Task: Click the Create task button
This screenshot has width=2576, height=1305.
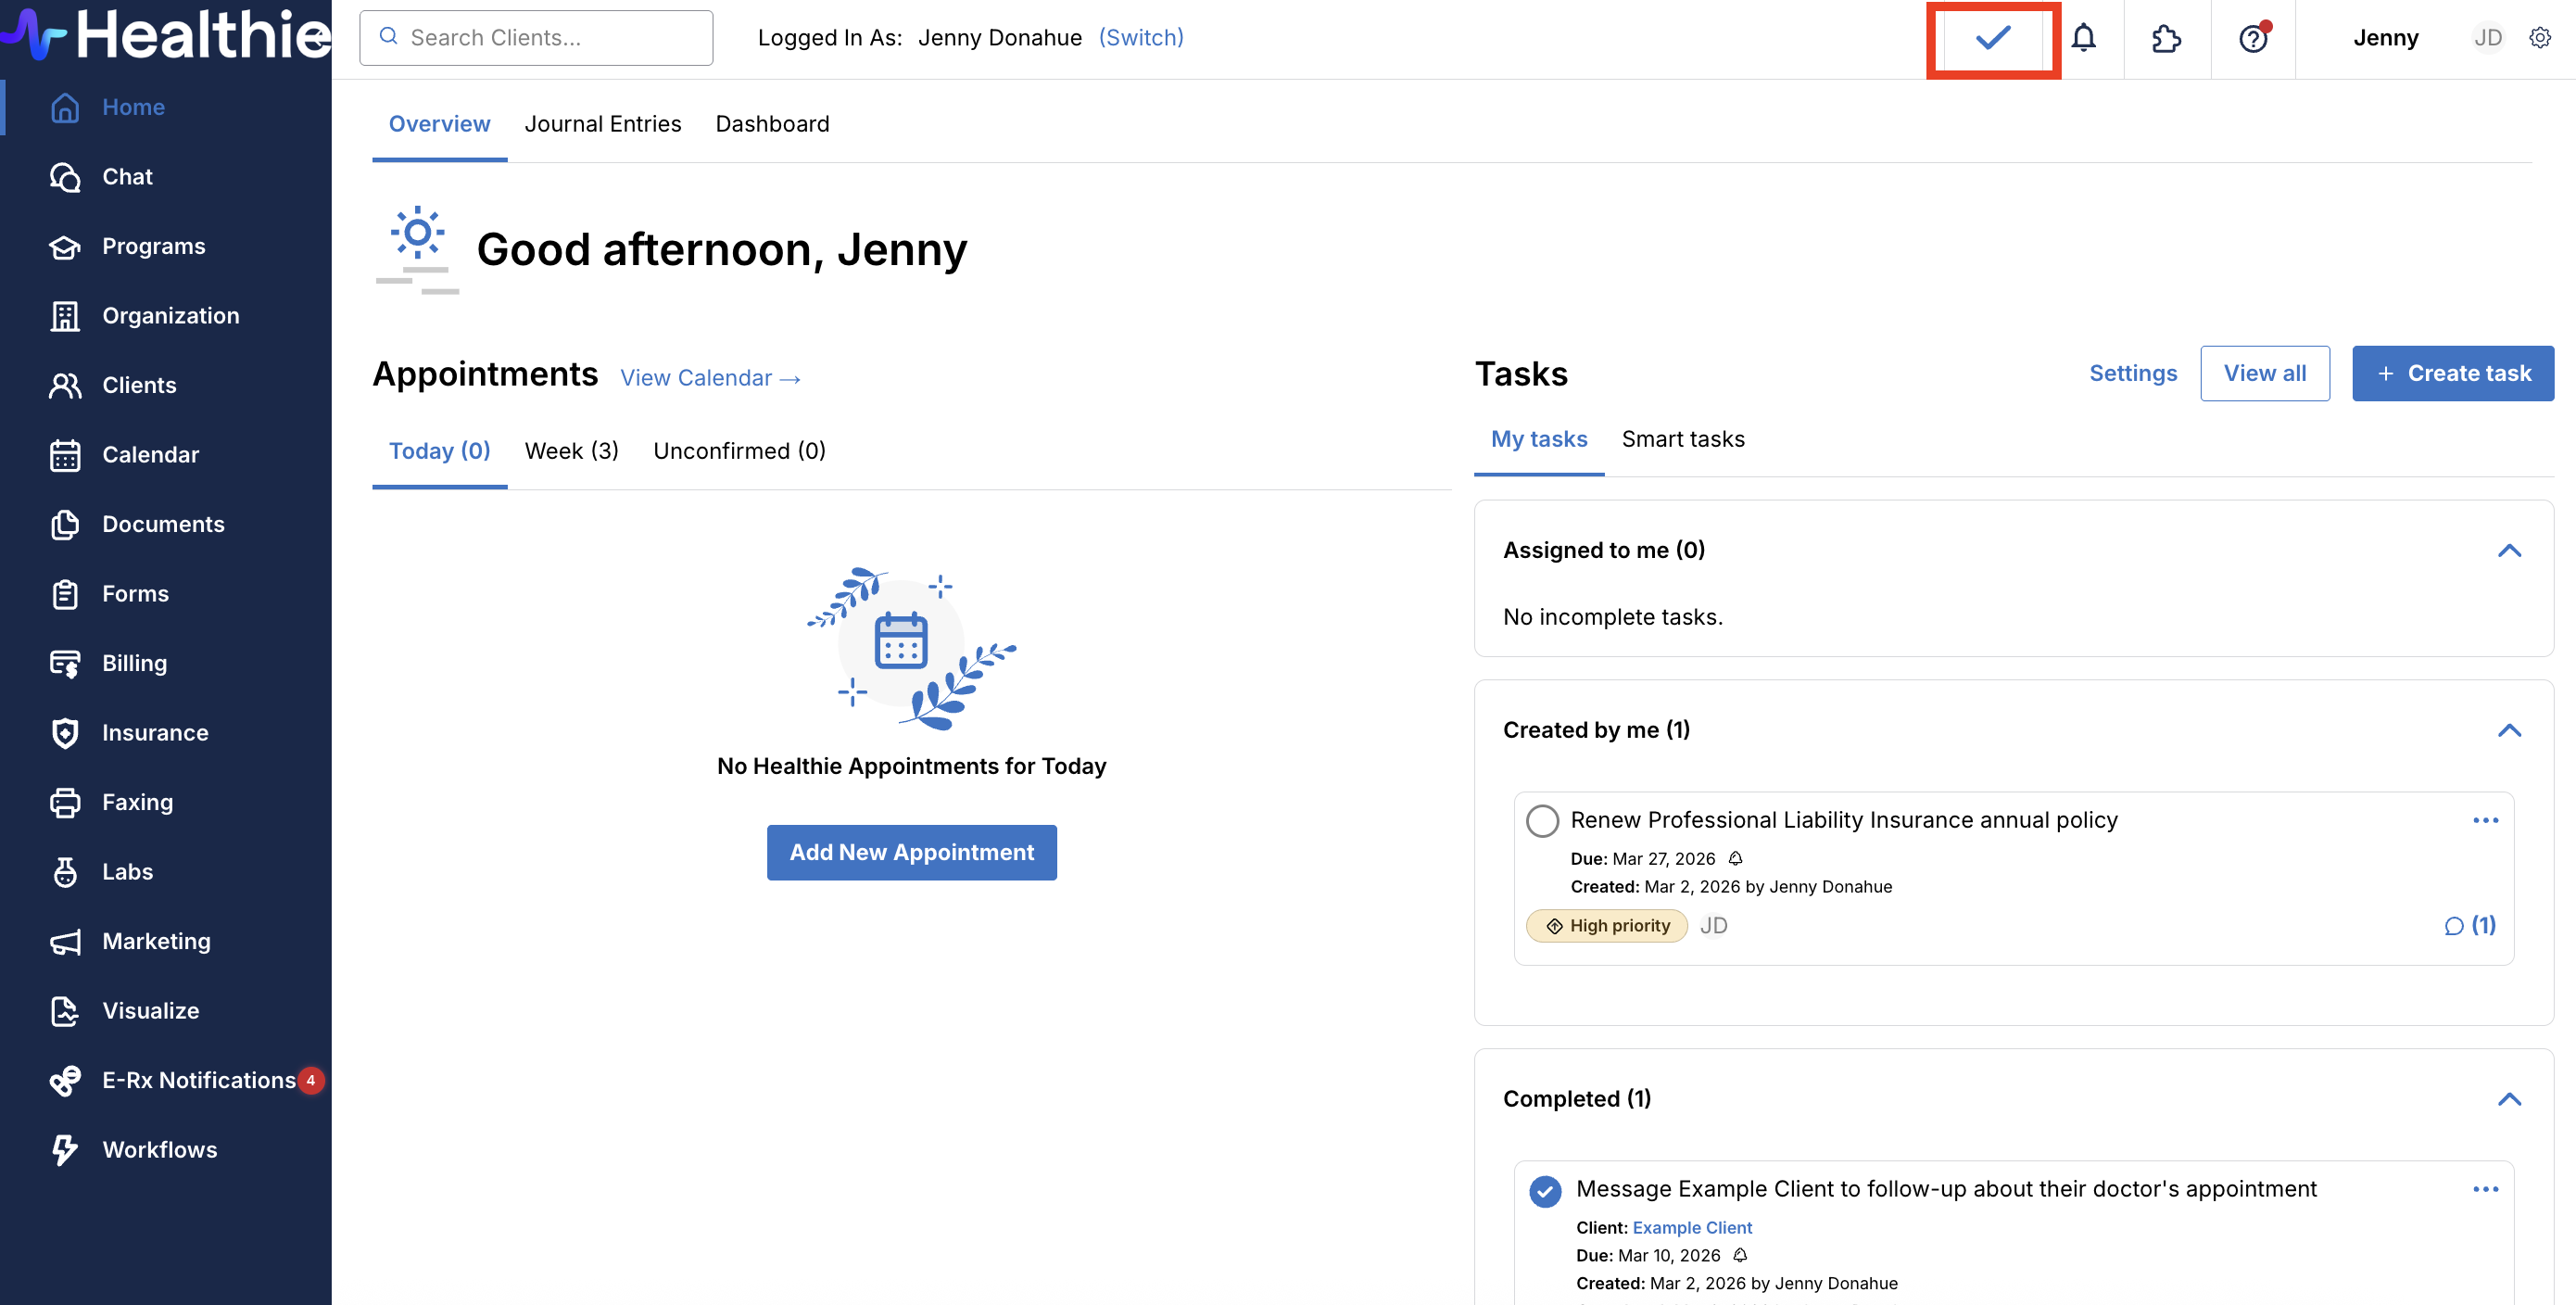Action: (2452, 373)
